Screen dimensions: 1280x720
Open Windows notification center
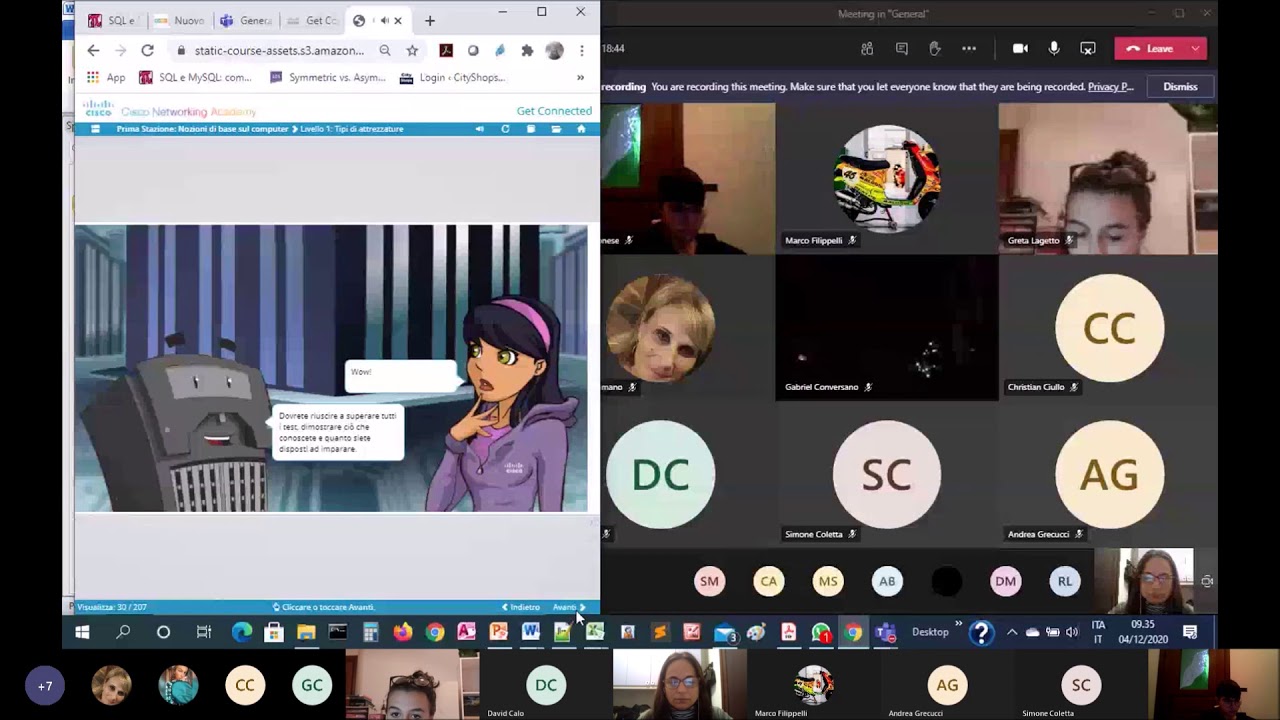(x=1190, y=632)
